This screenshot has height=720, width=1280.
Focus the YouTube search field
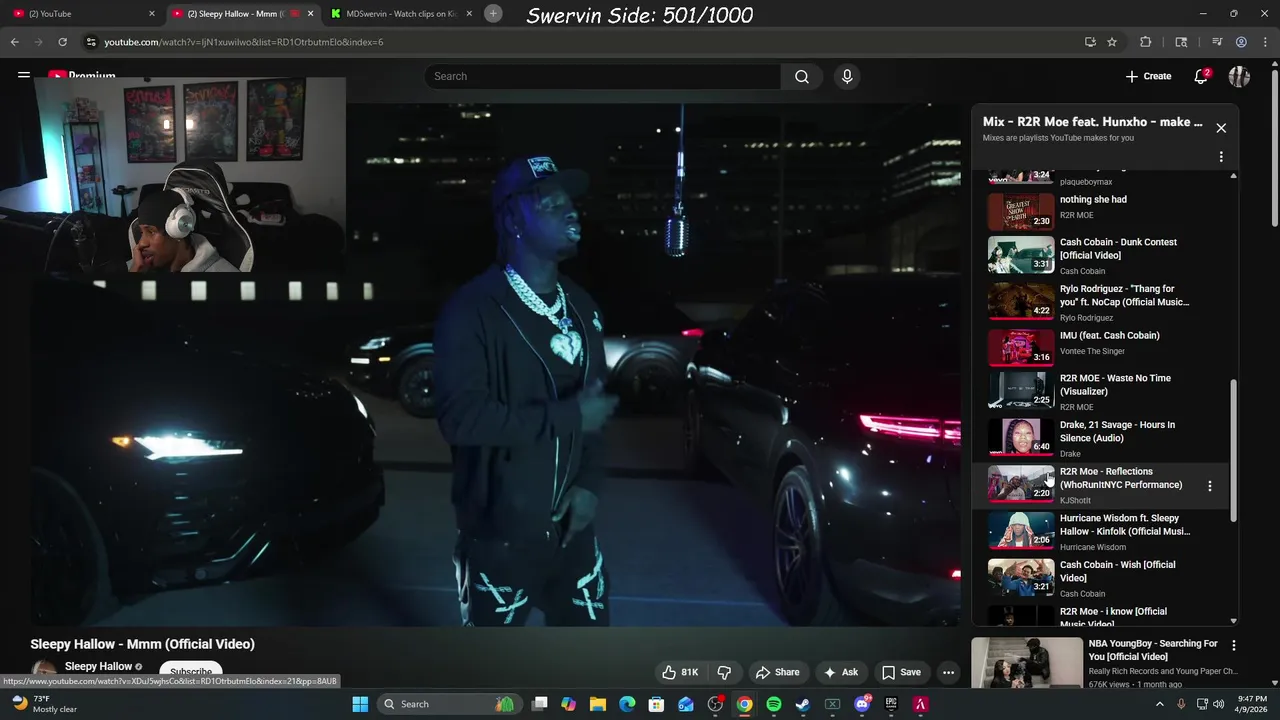point(603,76)
